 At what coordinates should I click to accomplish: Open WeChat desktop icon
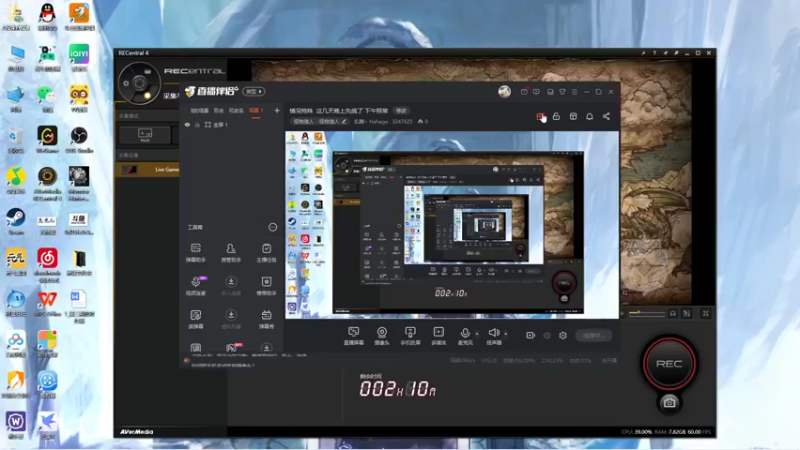47,99
